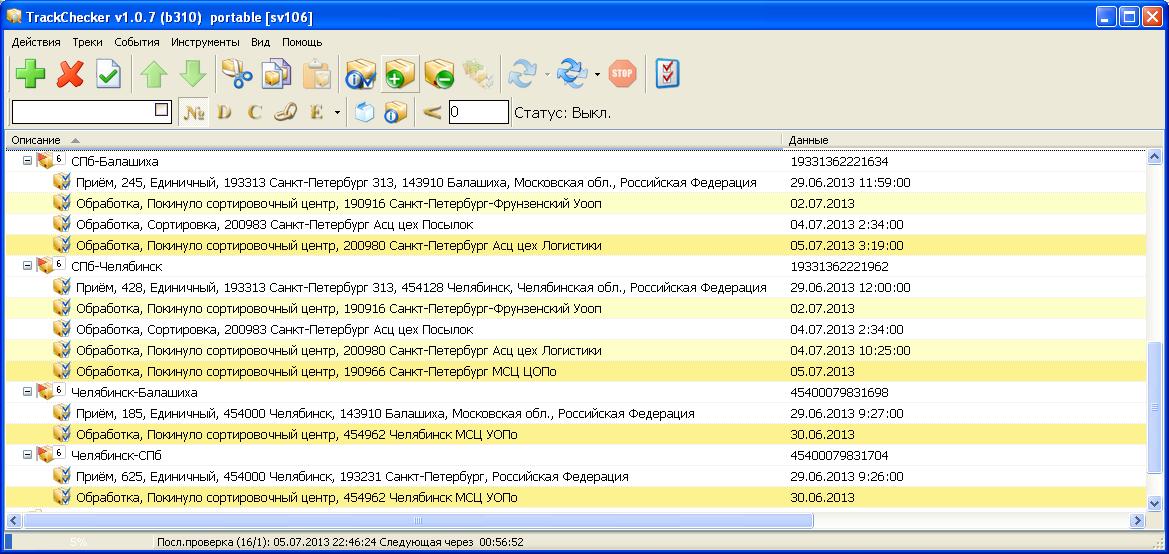Viewport: 1169px width, 554px height.
Task: Click the box with green minus icon
Action: coord(438,74)
